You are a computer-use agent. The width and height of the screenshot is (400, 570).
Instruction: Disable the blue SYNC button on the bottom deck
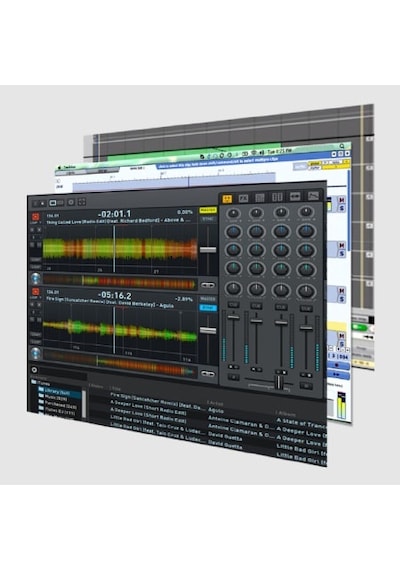[208, 308]
